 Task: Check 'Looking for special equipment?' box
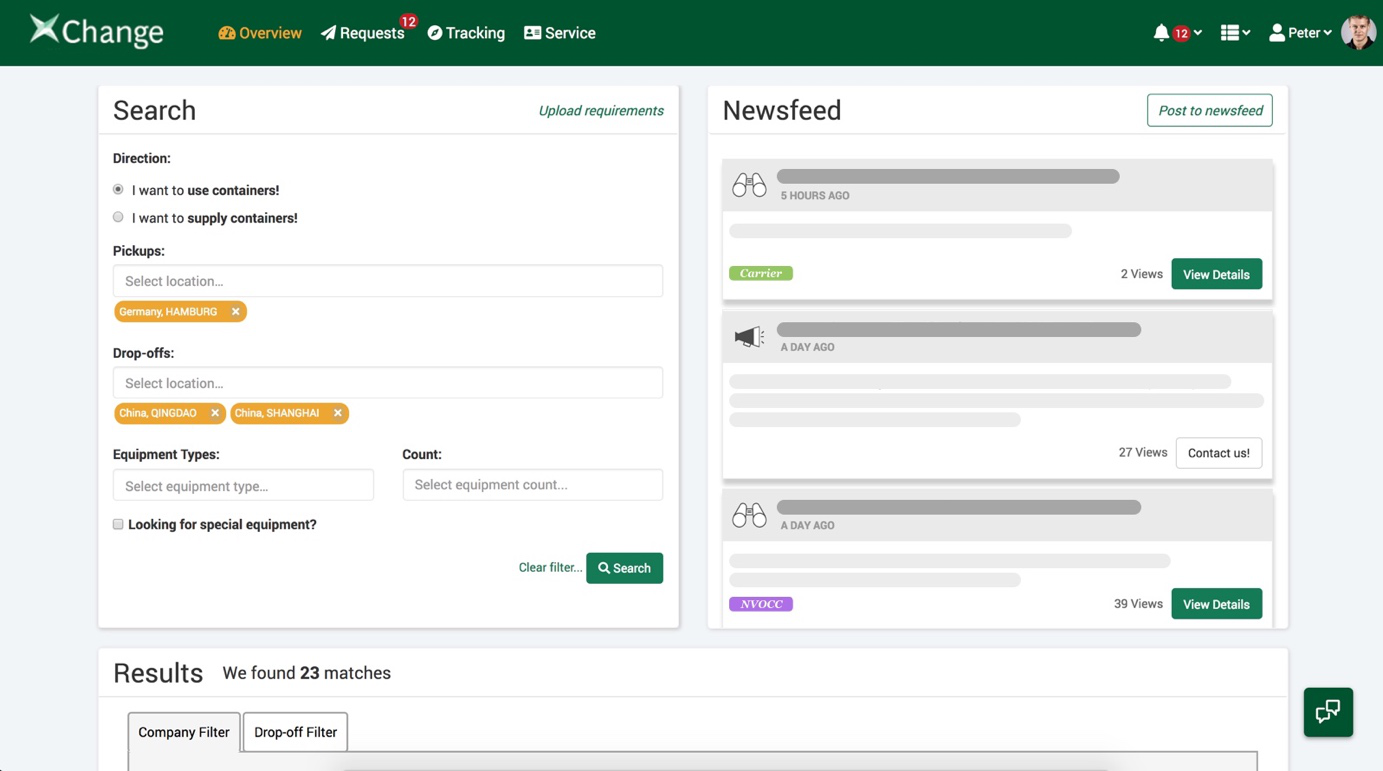[x=118, y=524]
